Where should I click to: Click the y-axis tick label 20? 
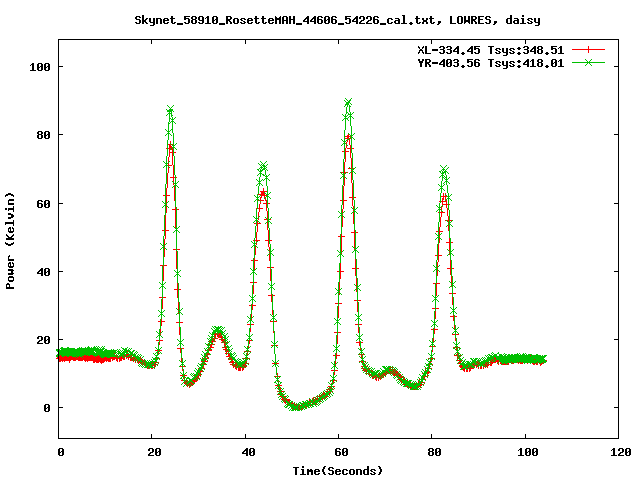[x=44, y=340]
